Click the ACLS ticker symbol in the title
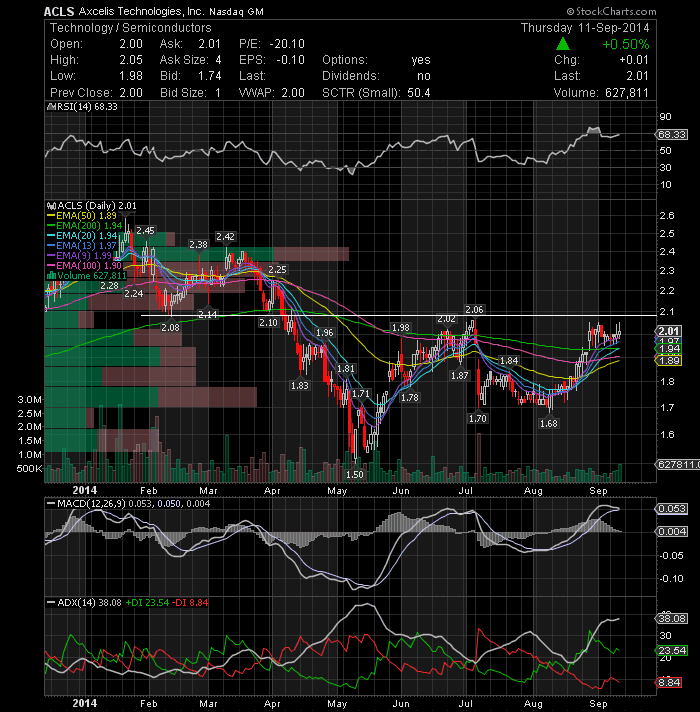The image size is (700, 712). click(x=59, y=12)
